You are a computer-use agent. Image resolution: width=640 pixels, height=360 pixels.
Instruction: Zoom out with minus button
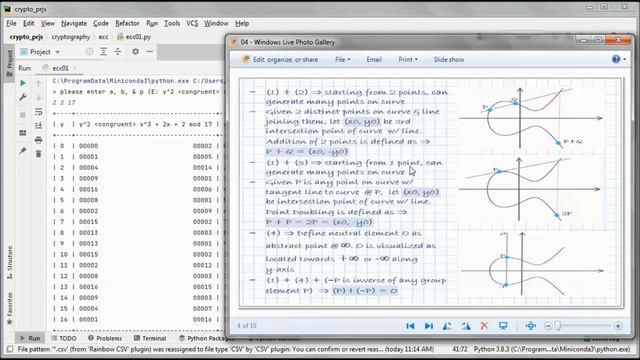(548, 326)
